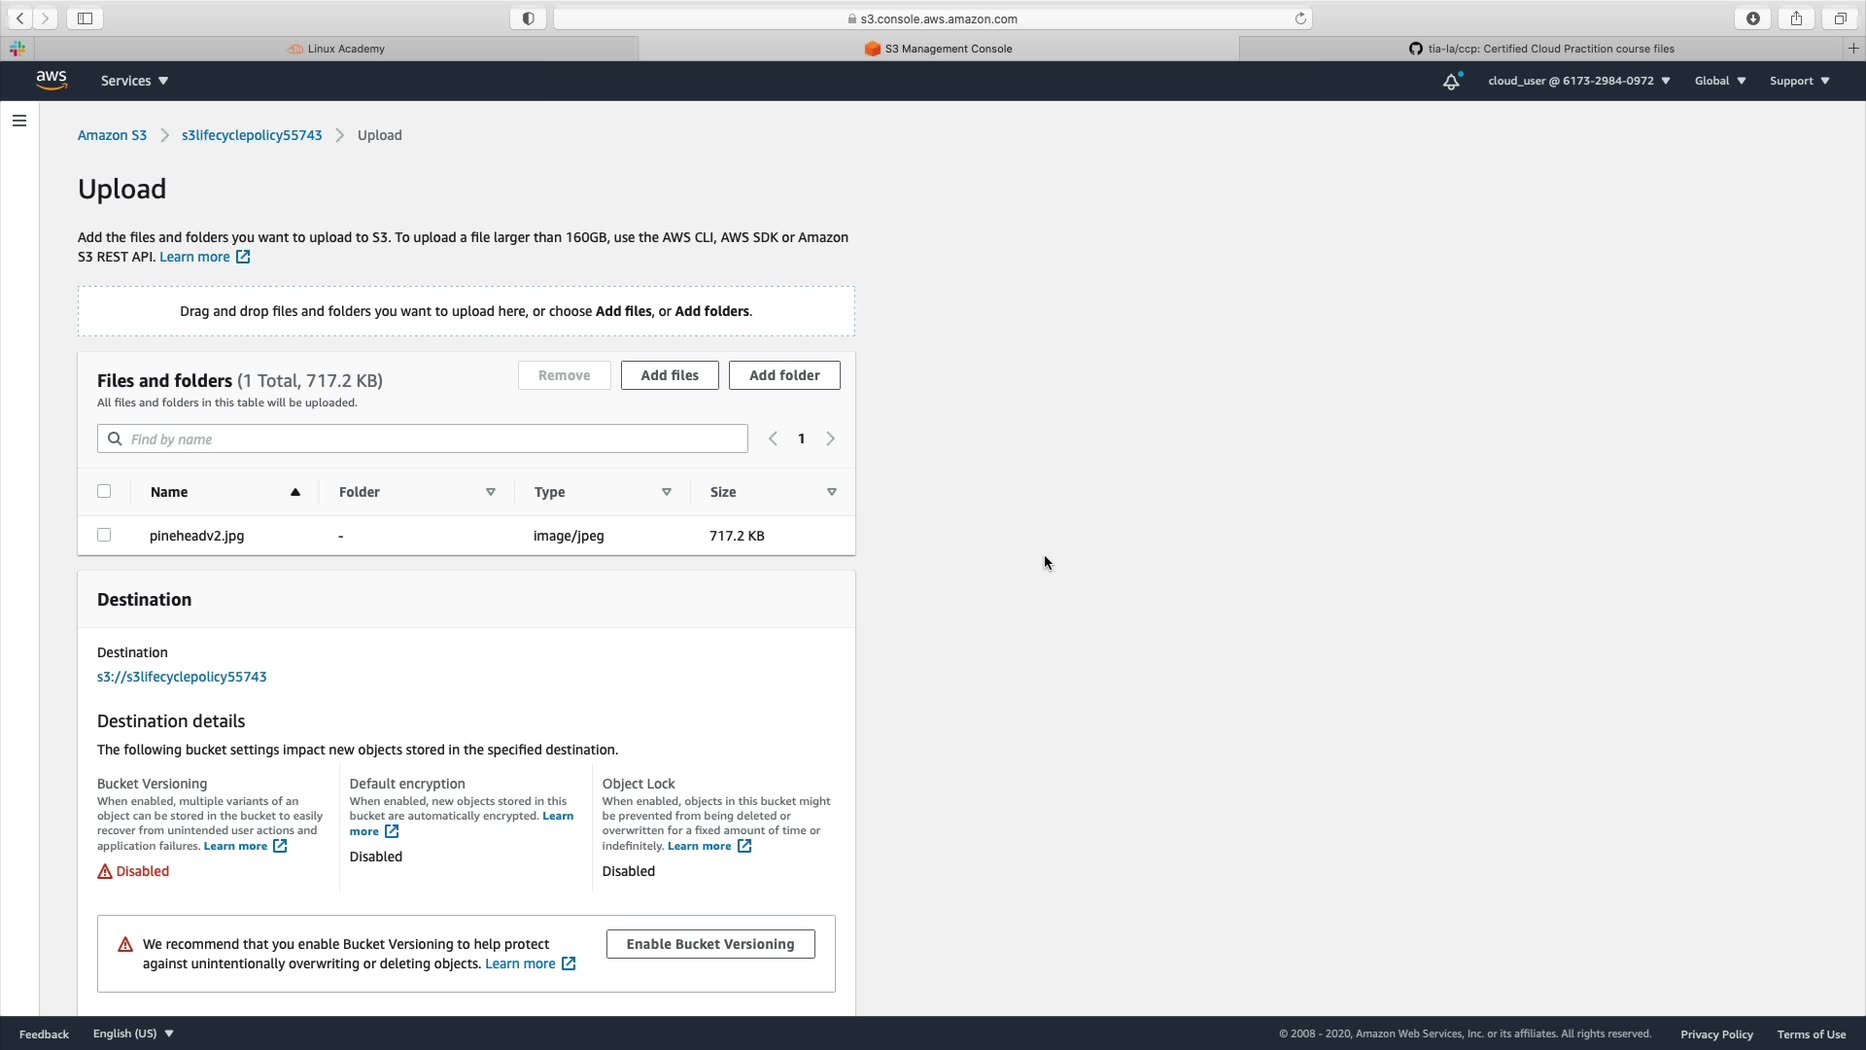The height and width of the screenshot is (1050, 1866).
Task: Click the drag and drop upload area
Action: tap(466, 311)
